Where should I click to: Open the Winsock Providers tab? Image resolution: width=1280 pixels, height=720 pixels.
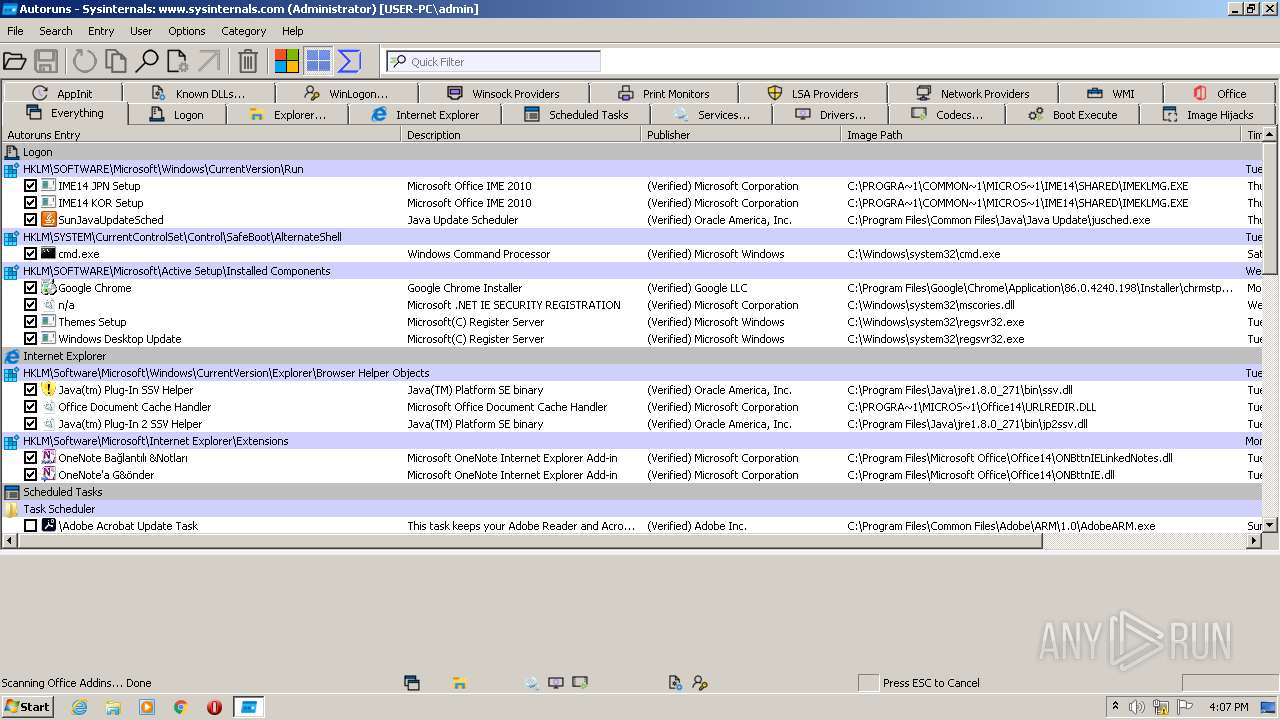pos(503,94)
